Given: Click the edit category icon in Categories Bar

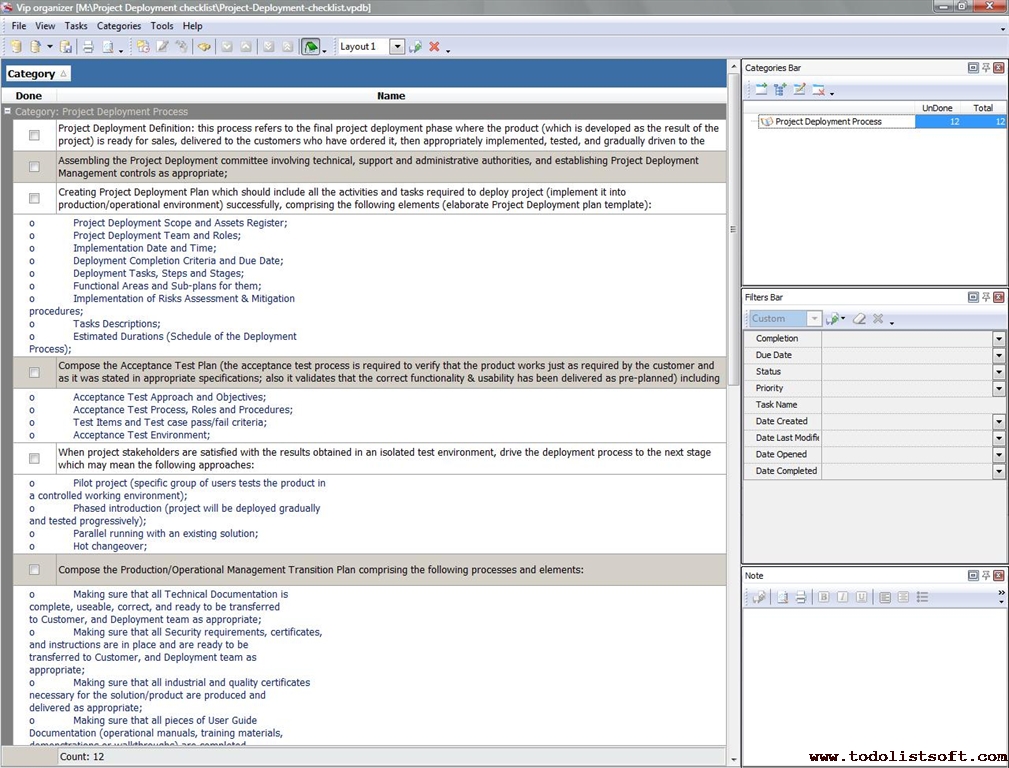Looking at the screenshot, I should click(x=799, y=90).
